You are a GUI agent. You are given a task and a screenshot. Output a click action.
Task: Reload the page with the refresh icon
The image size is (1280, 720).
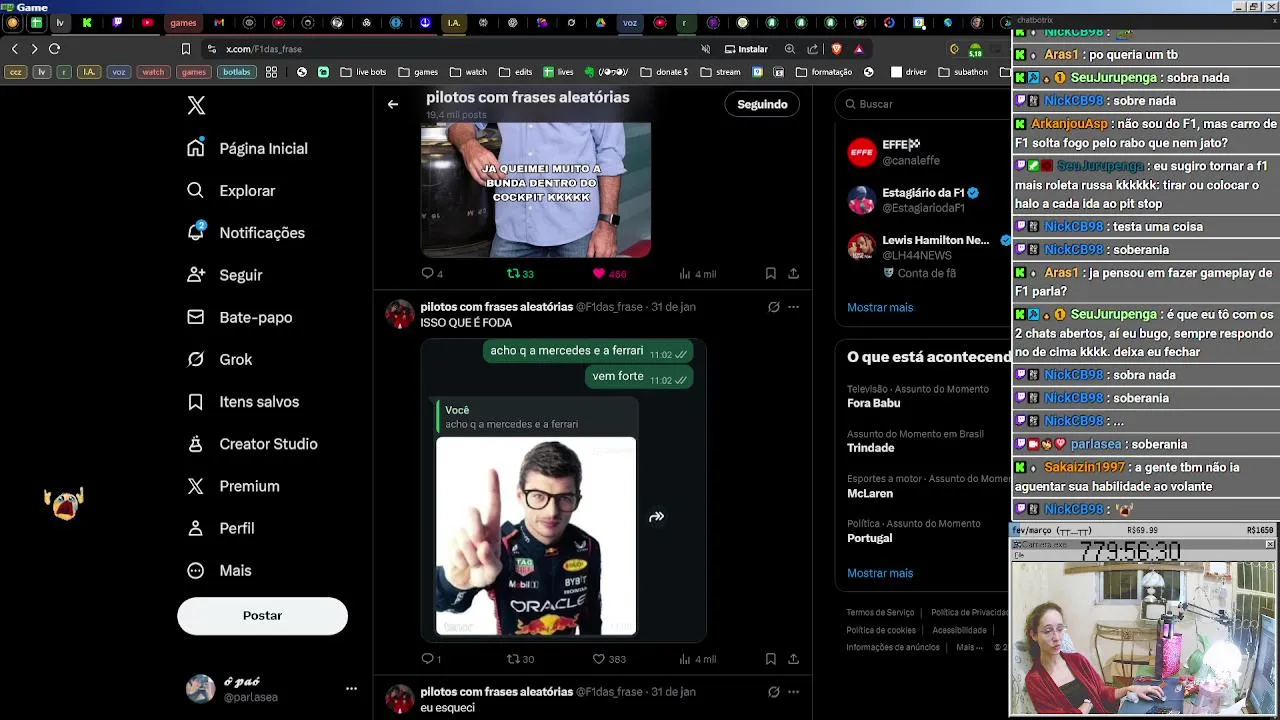[x=54, y=49]
